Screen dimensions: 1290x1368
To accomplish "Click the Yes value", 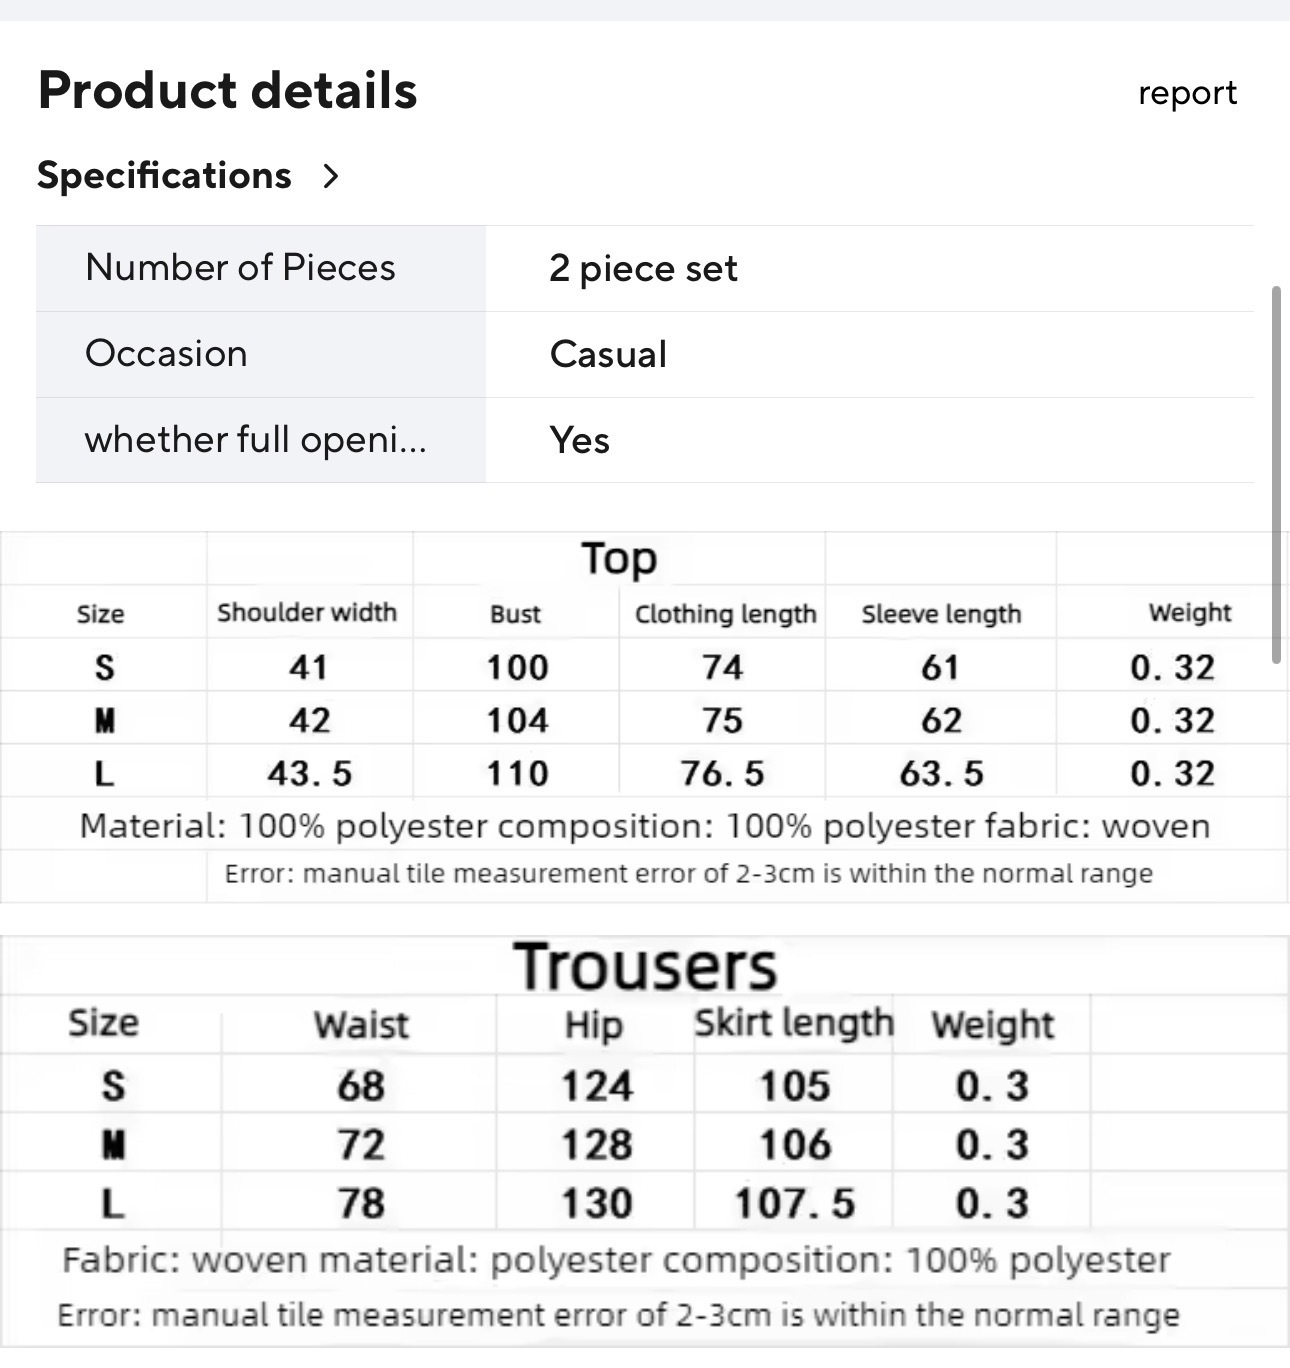I will [x=580, y=440].
